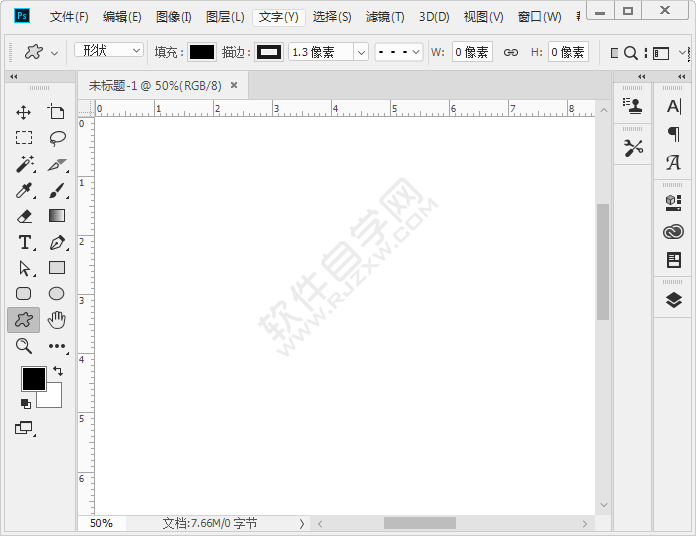Image resolution: width=696 pixels, height=536 pixels.
Task: Select the Custom Shape tool in toolbox
Action: click(x=24, y=320)
